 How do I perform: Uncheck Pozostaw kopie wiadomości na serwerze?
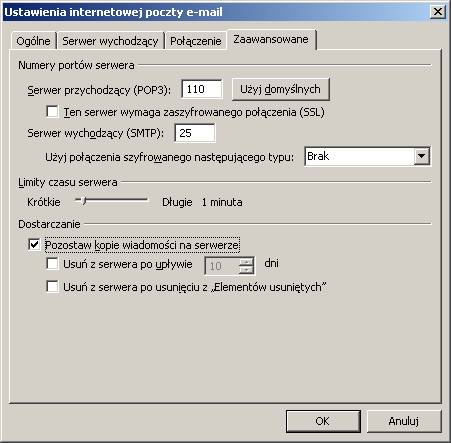pyautogui.click(x=34, y=245)
